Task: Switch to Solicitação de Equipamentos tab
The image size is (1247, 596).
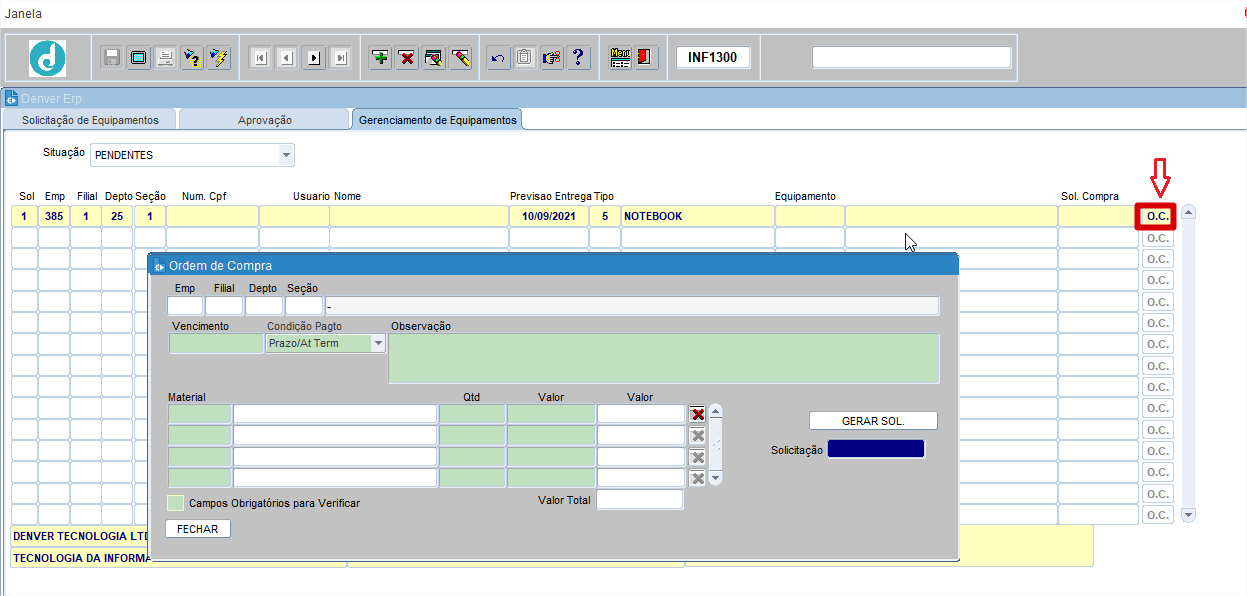Action: [x=90, y=120]
